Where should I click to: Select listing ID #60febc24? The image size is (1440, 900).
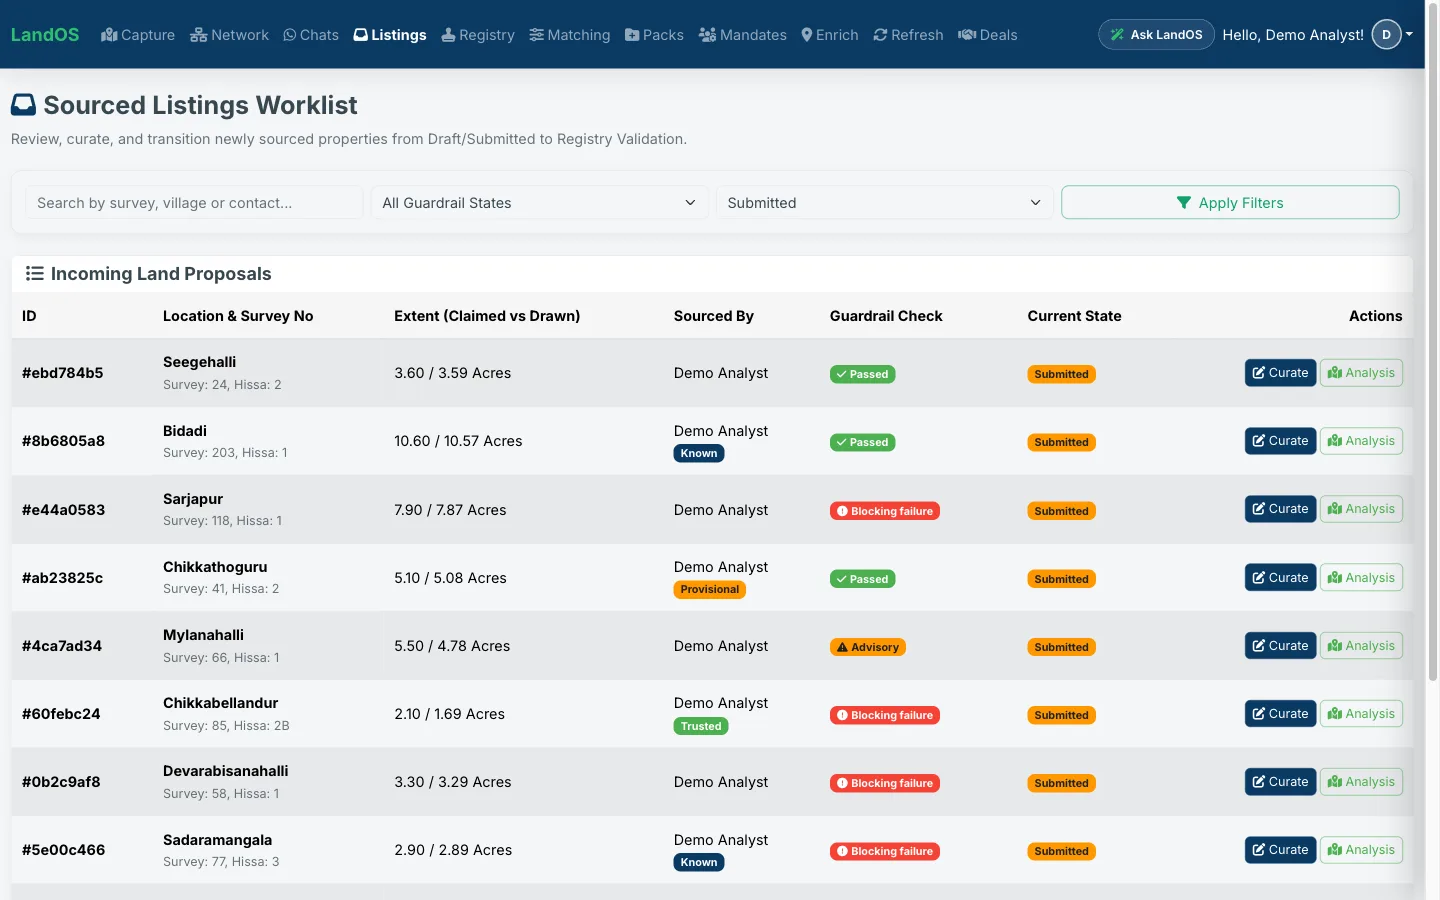tap(61, 714)
